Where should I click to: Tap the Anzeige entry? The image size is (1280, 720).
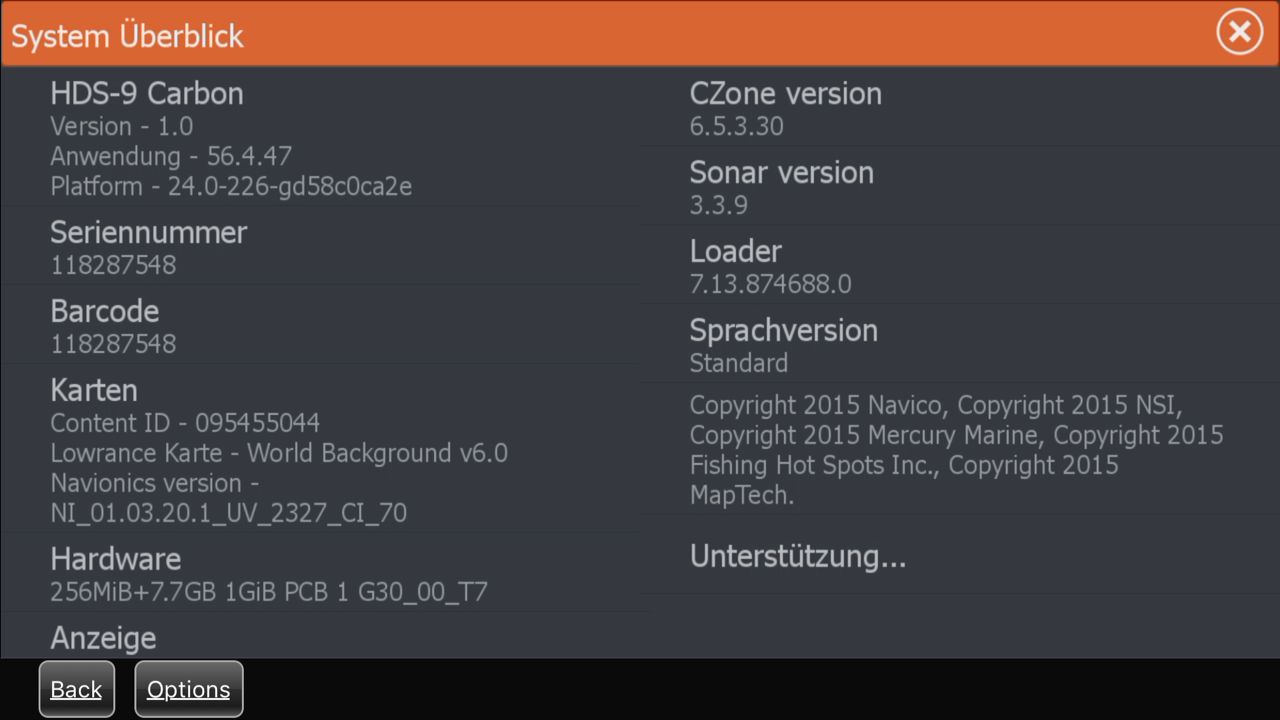click(x=103, y=638)
